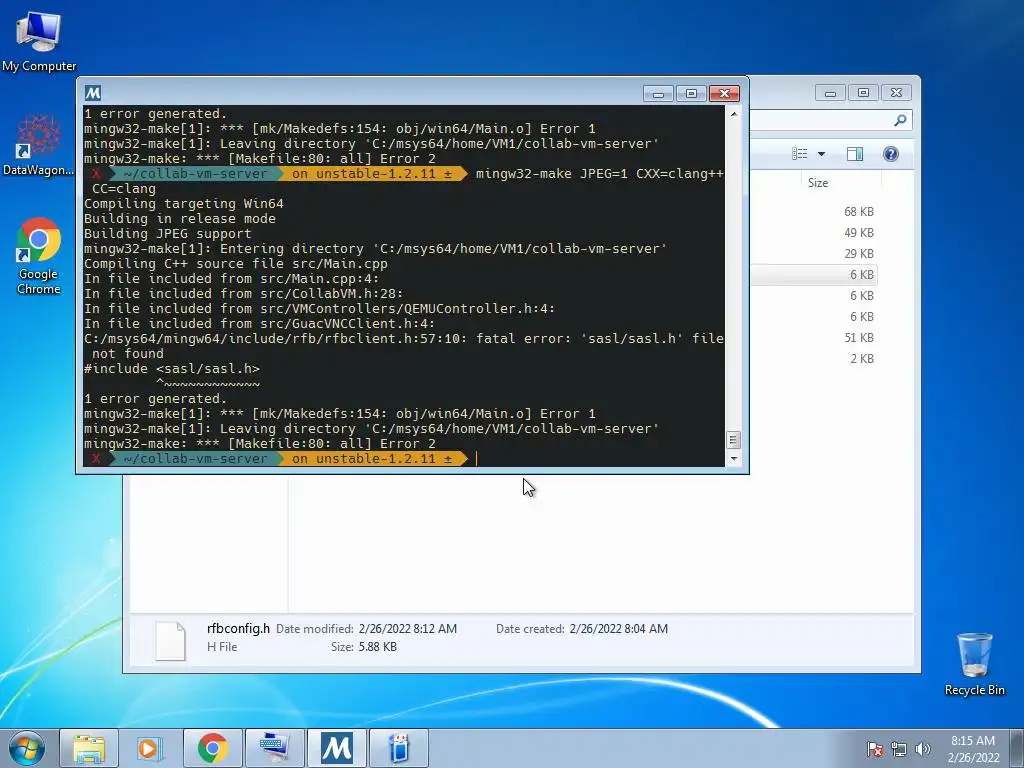Open the Recycle Bin
Viewport: 1024px width, 768px height.
pyautogui.click(x=974, y=664)
